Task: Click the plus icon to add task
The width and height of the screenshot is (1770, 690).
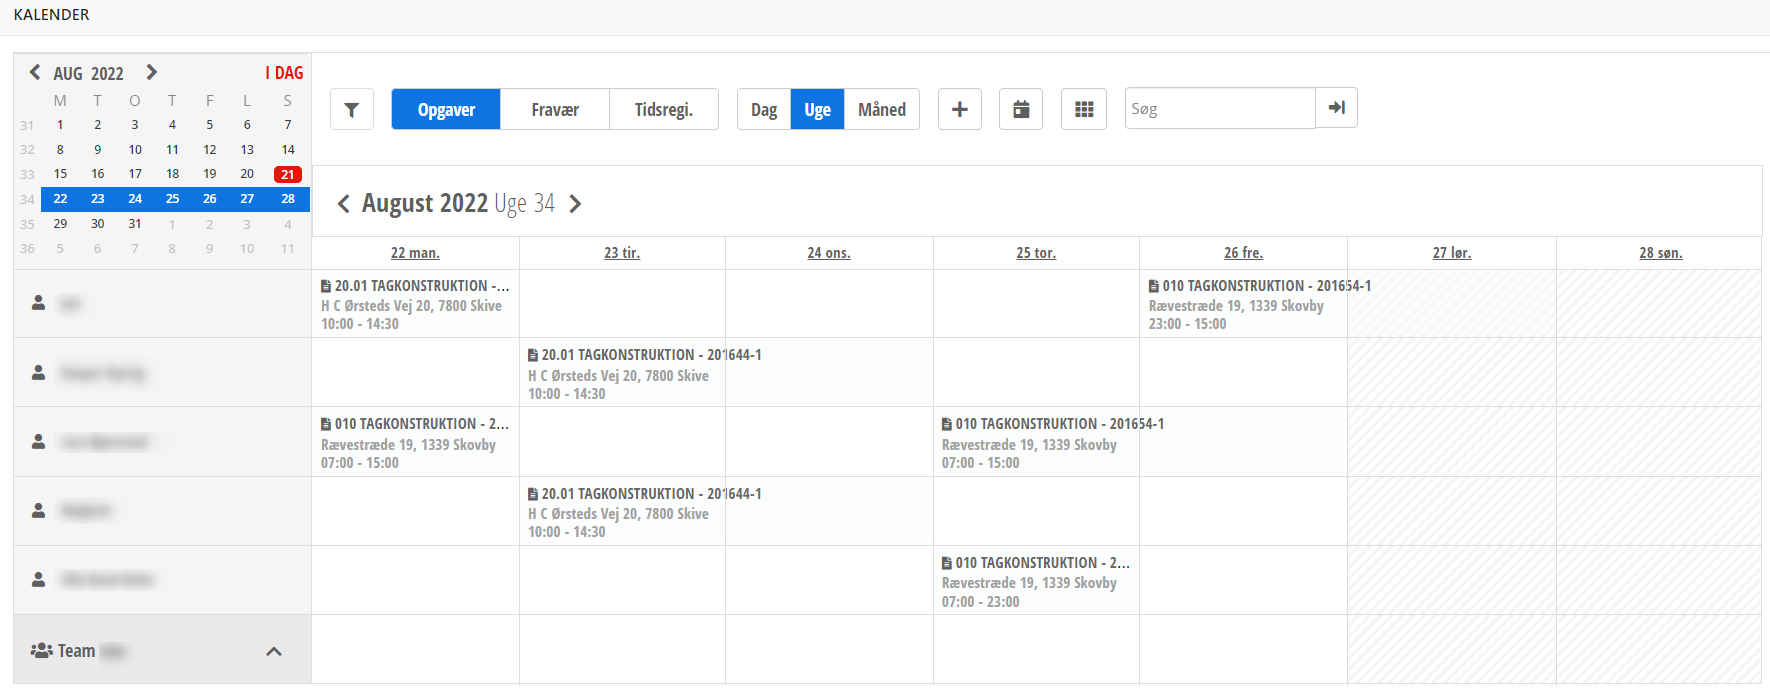Action: point(959,110)
